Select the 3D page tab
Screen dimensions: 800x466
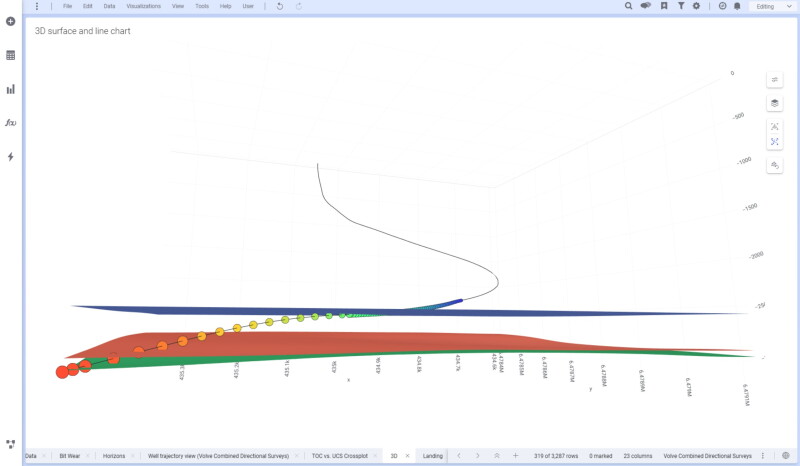(x=394, y=456)
